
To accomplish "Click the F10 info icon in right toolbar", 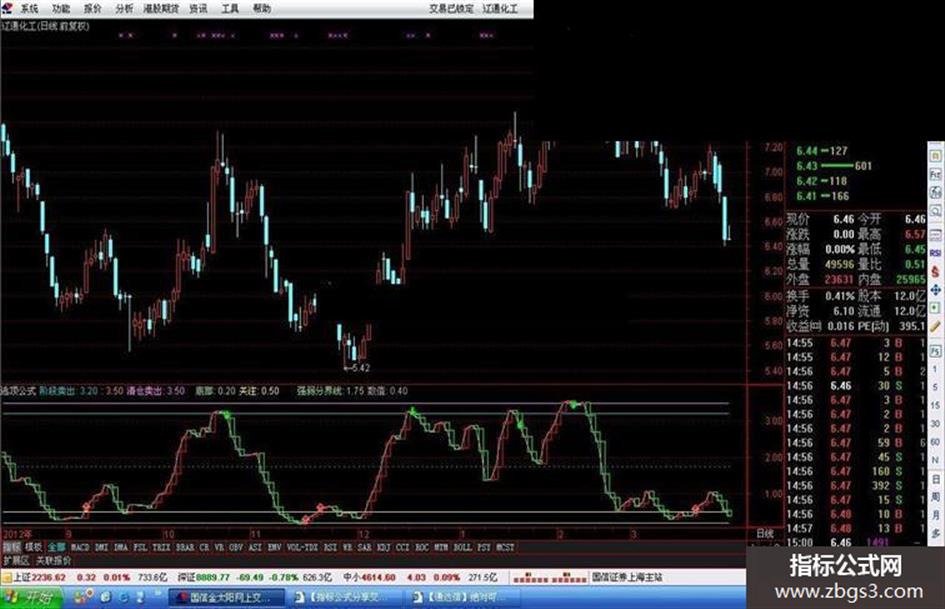I will 935,174.
